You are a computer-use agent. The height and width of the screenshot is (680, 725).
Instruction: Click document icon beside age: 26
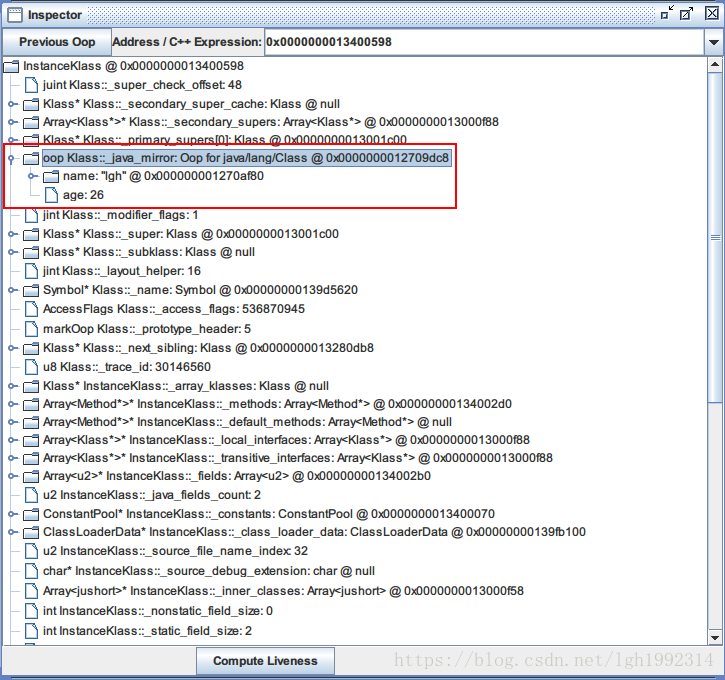(x=51, y=195)
